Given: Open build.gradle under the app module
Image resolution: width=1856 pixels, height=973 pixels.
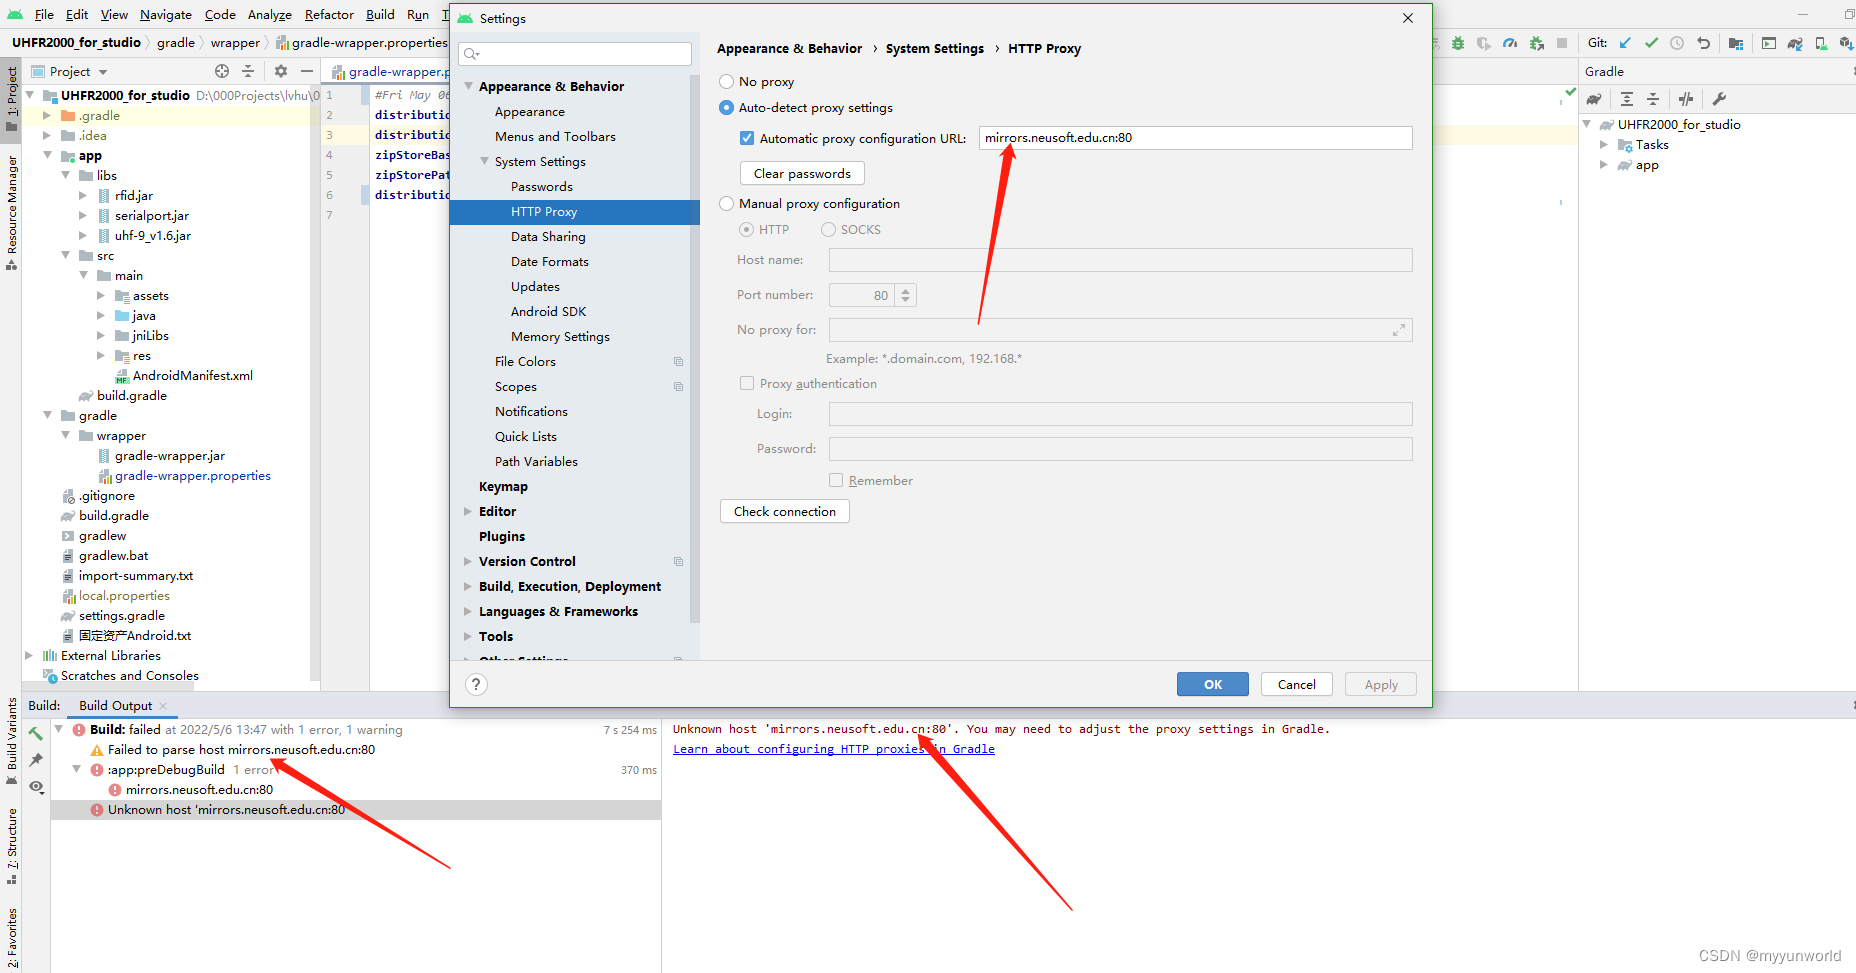Looking at the screenshot, I should tap(132, 396).
